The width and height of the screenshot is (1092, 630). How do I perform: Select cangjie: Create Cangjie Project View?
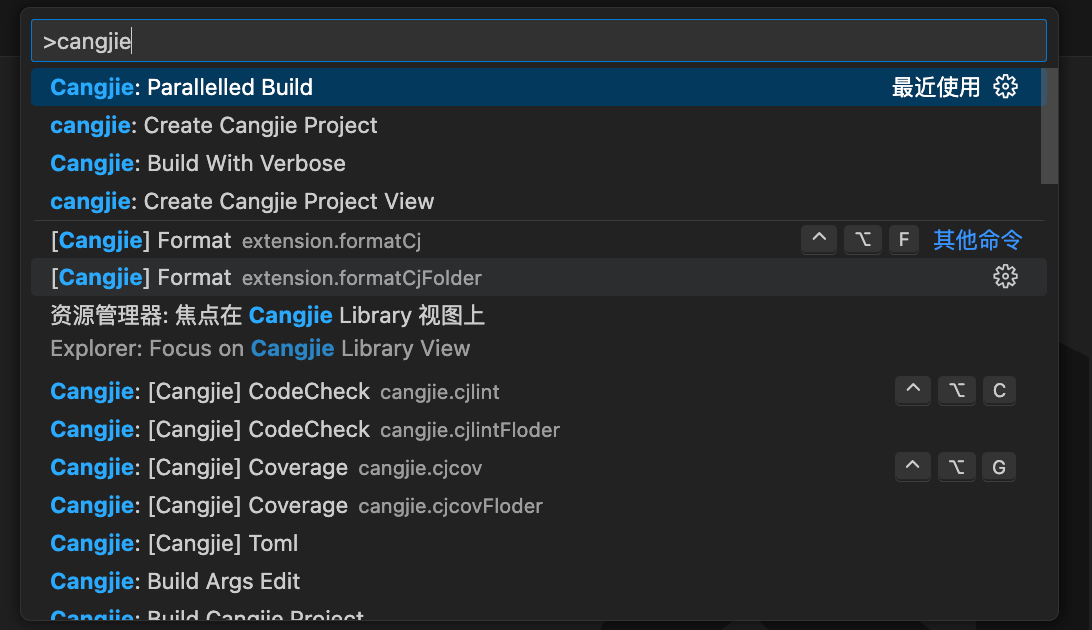[538, 201]
